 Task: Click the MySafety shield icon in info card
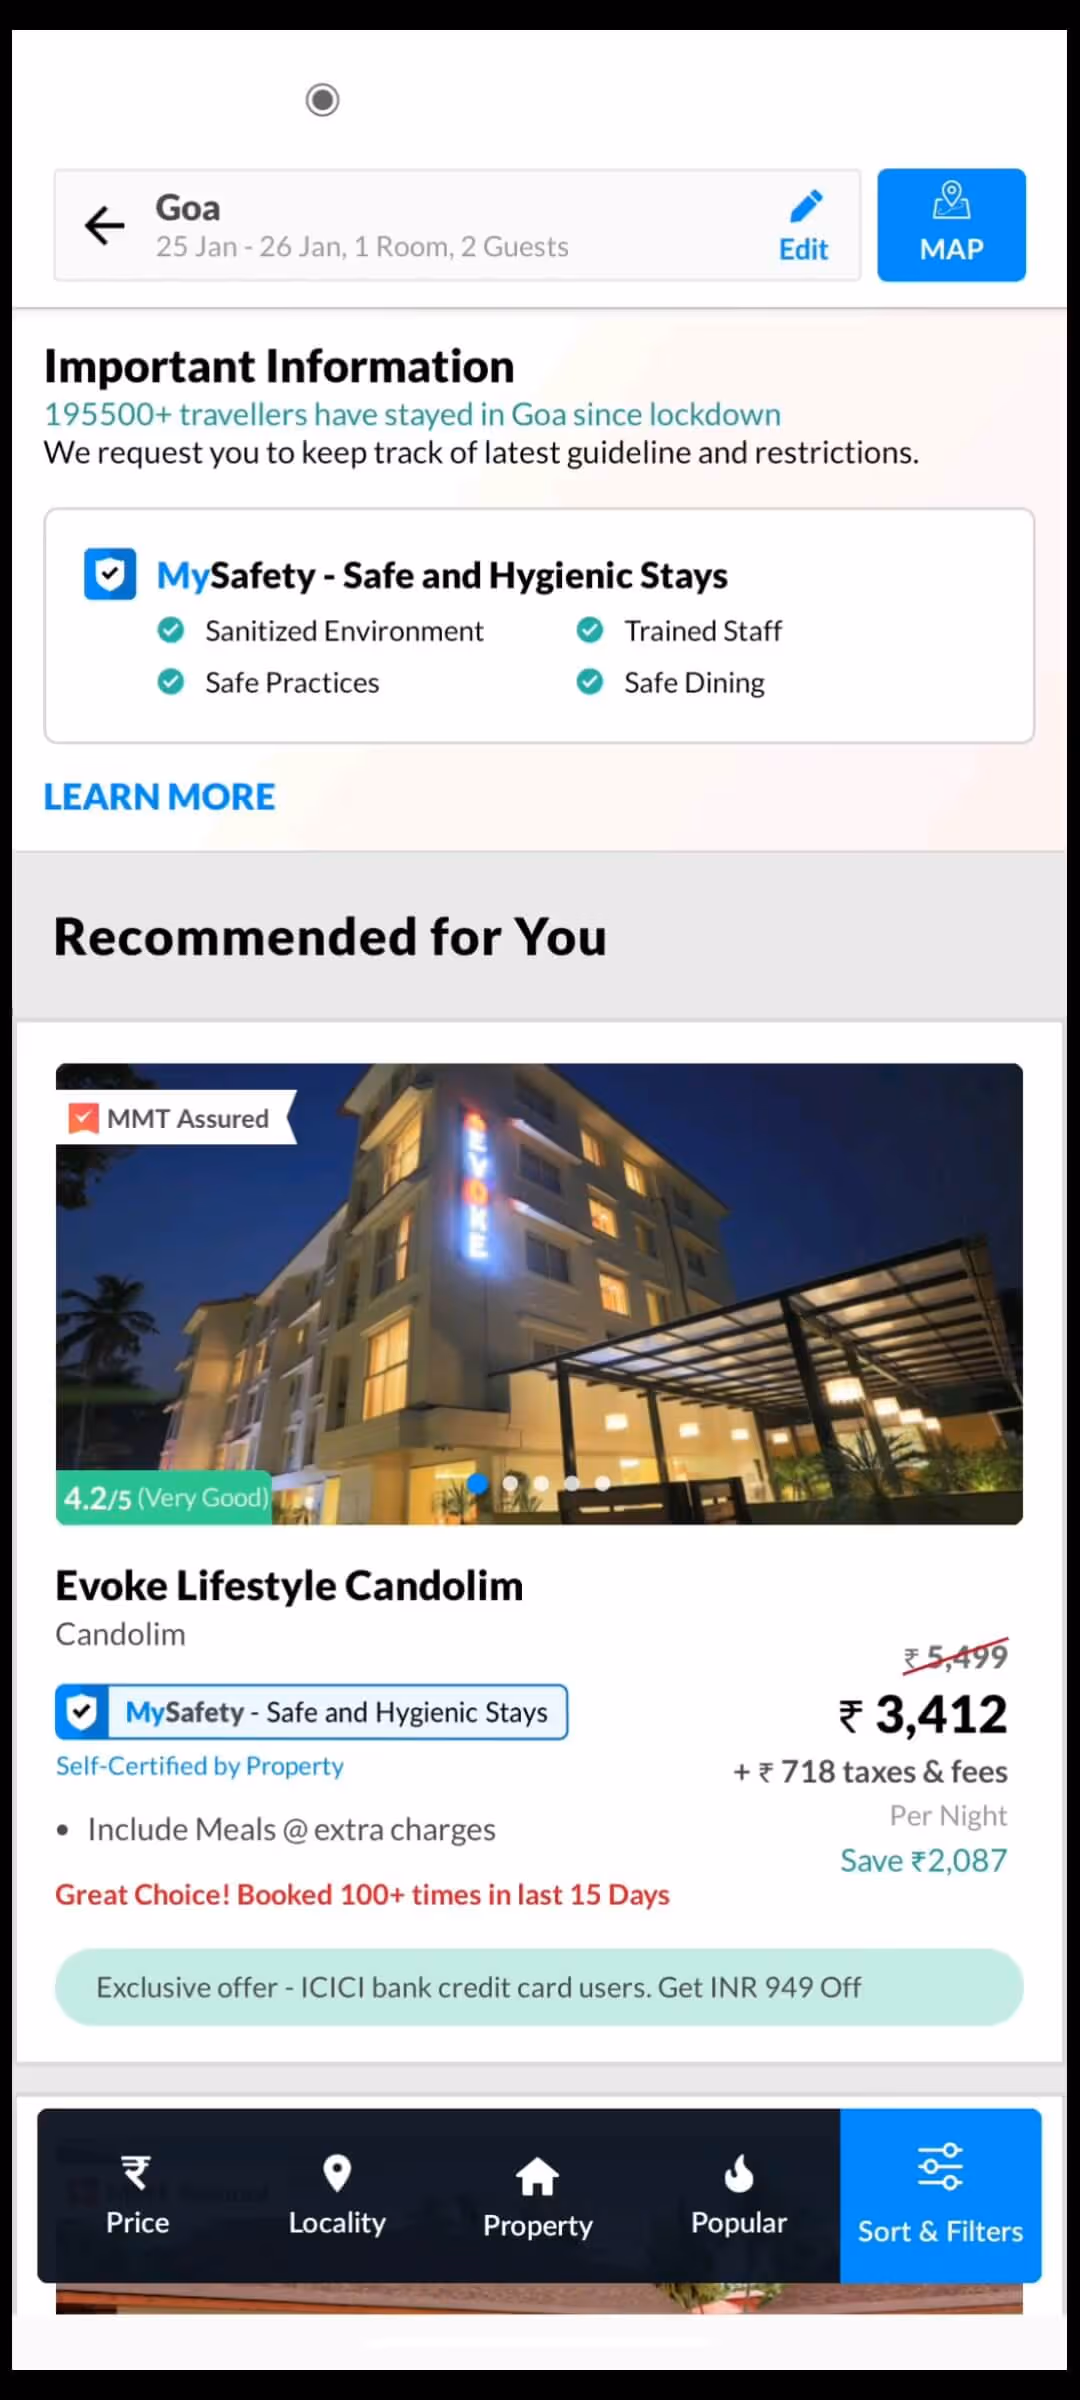(x=110, y=574)
